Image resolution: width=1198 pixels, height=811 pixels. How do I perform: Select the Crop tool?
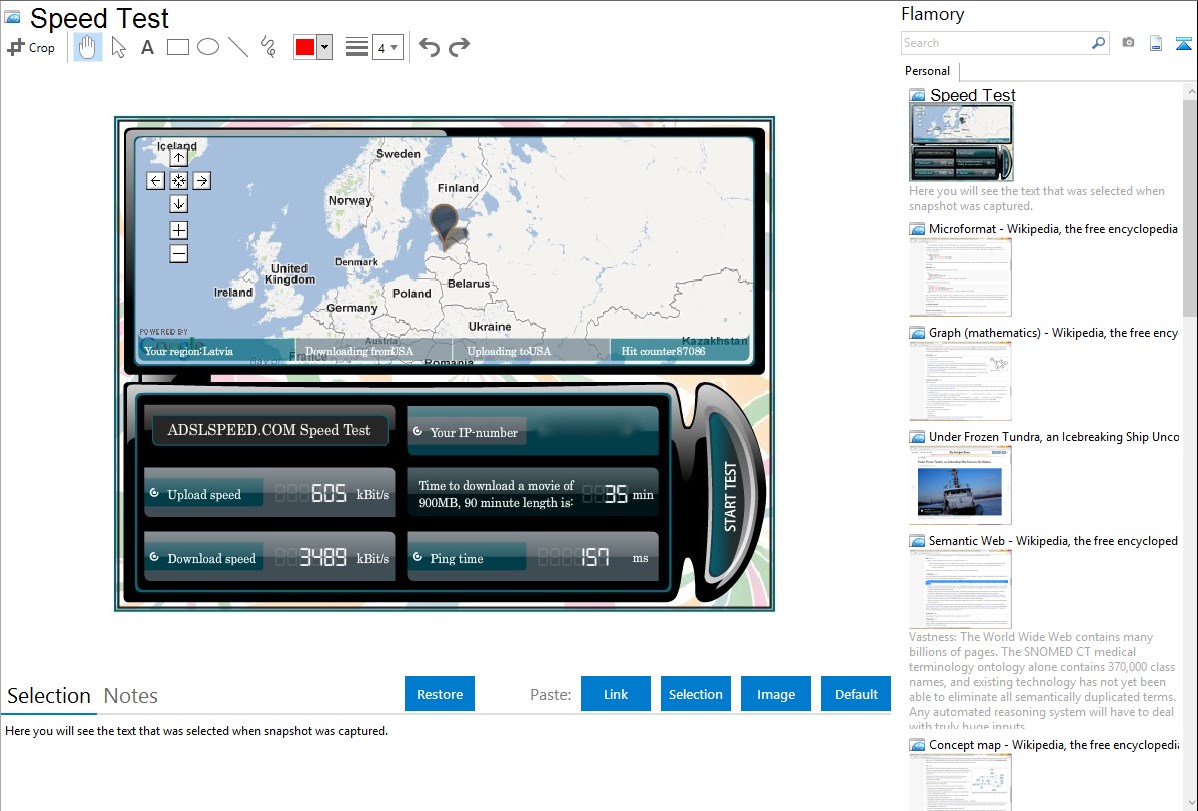(x=31, y=47)
